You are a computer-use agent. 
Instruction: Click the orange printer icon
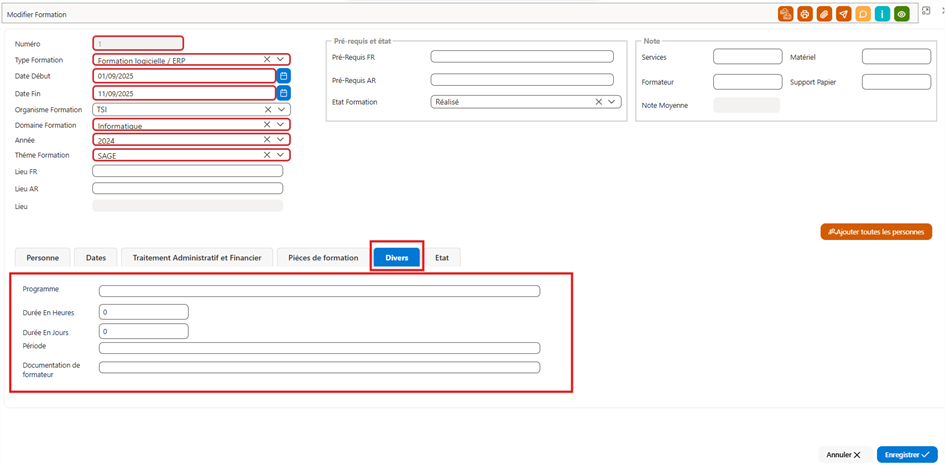point(804,14)
